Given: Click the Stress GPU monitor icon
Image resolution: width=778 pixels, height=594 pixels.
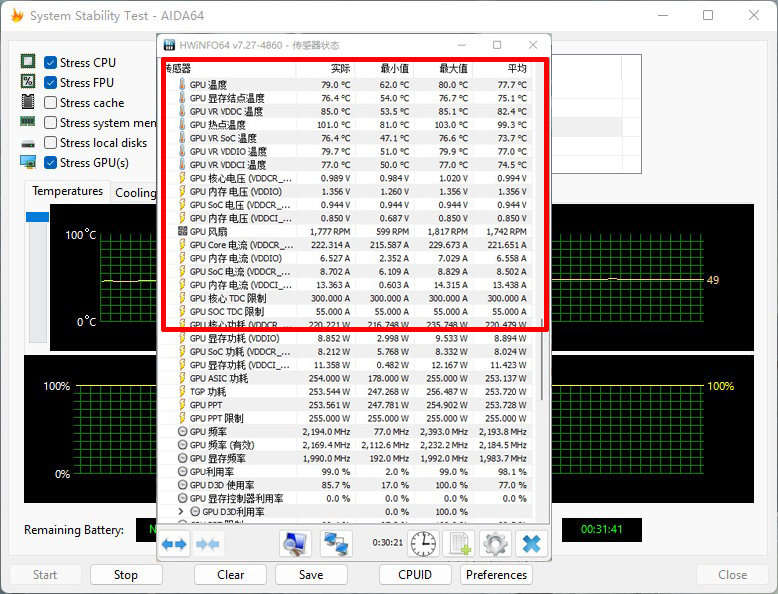Looking at the screenshot, I should tap(28, 162).
